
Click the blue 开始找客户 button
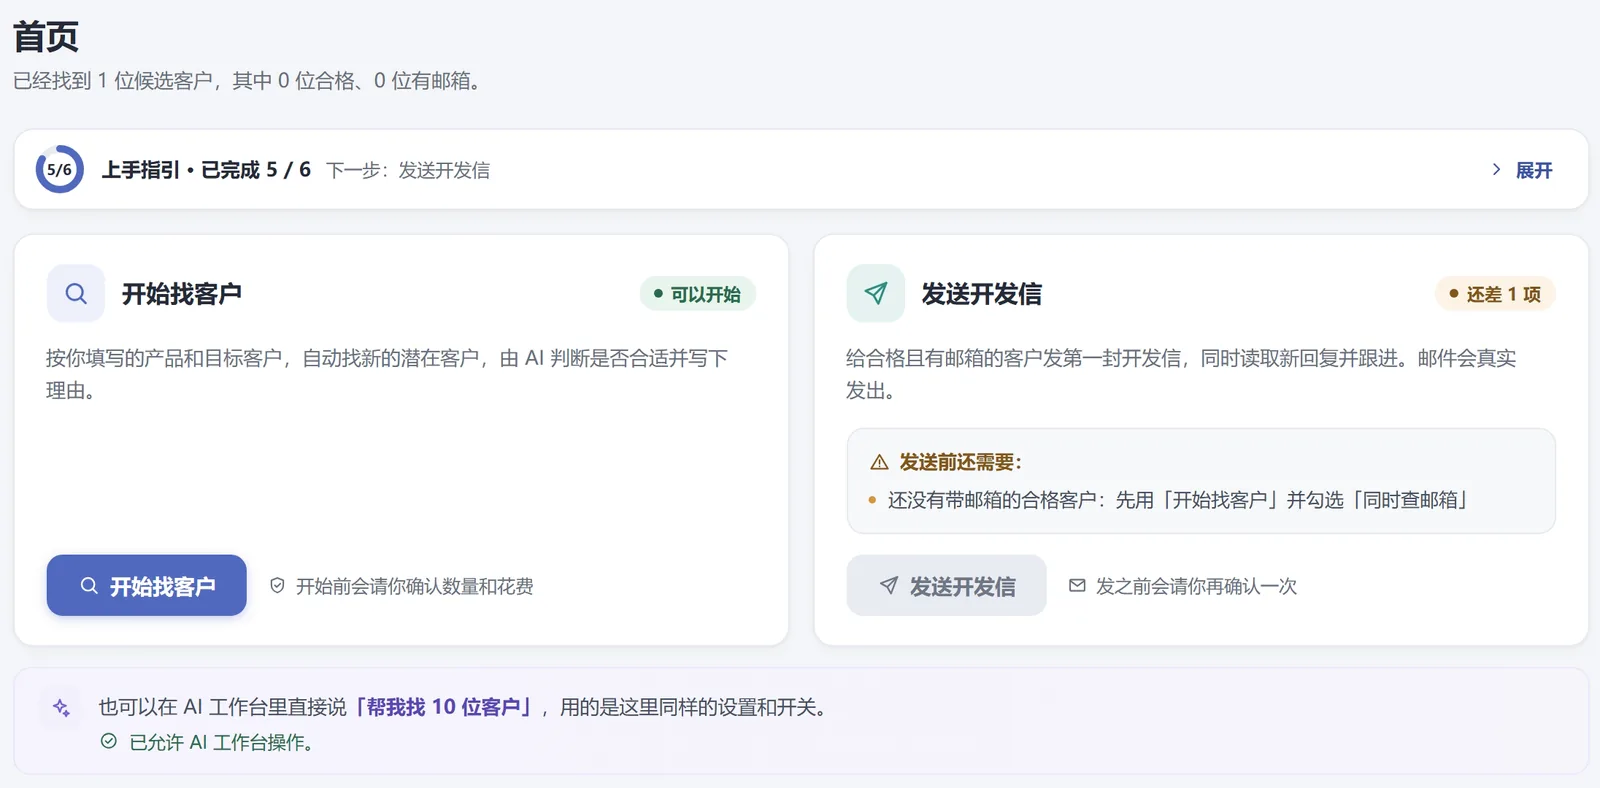pos(147,586)
